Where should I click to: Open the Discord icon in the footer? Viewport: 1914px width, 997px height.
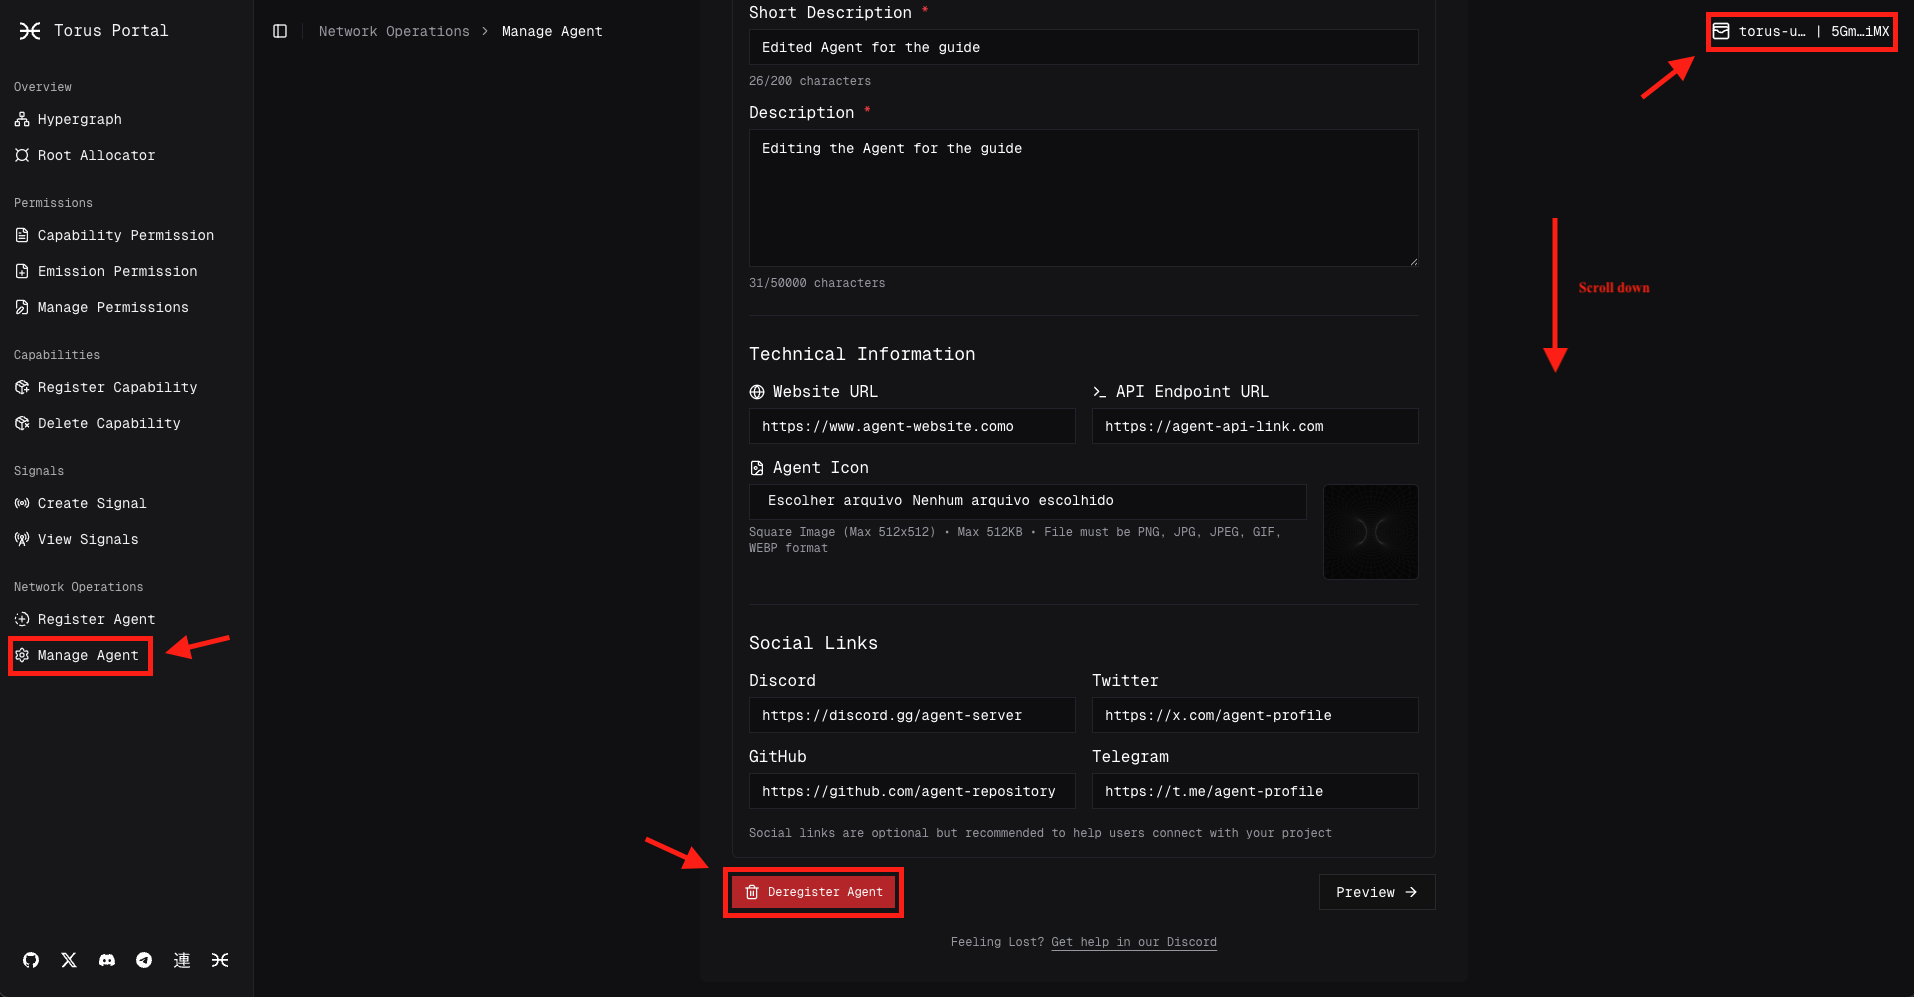pos(106,960)
